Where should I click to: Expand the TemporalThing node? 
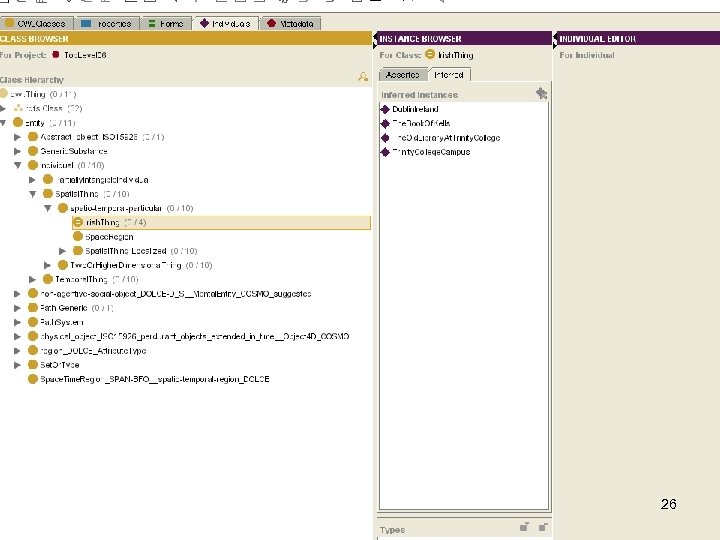point(32,279)
